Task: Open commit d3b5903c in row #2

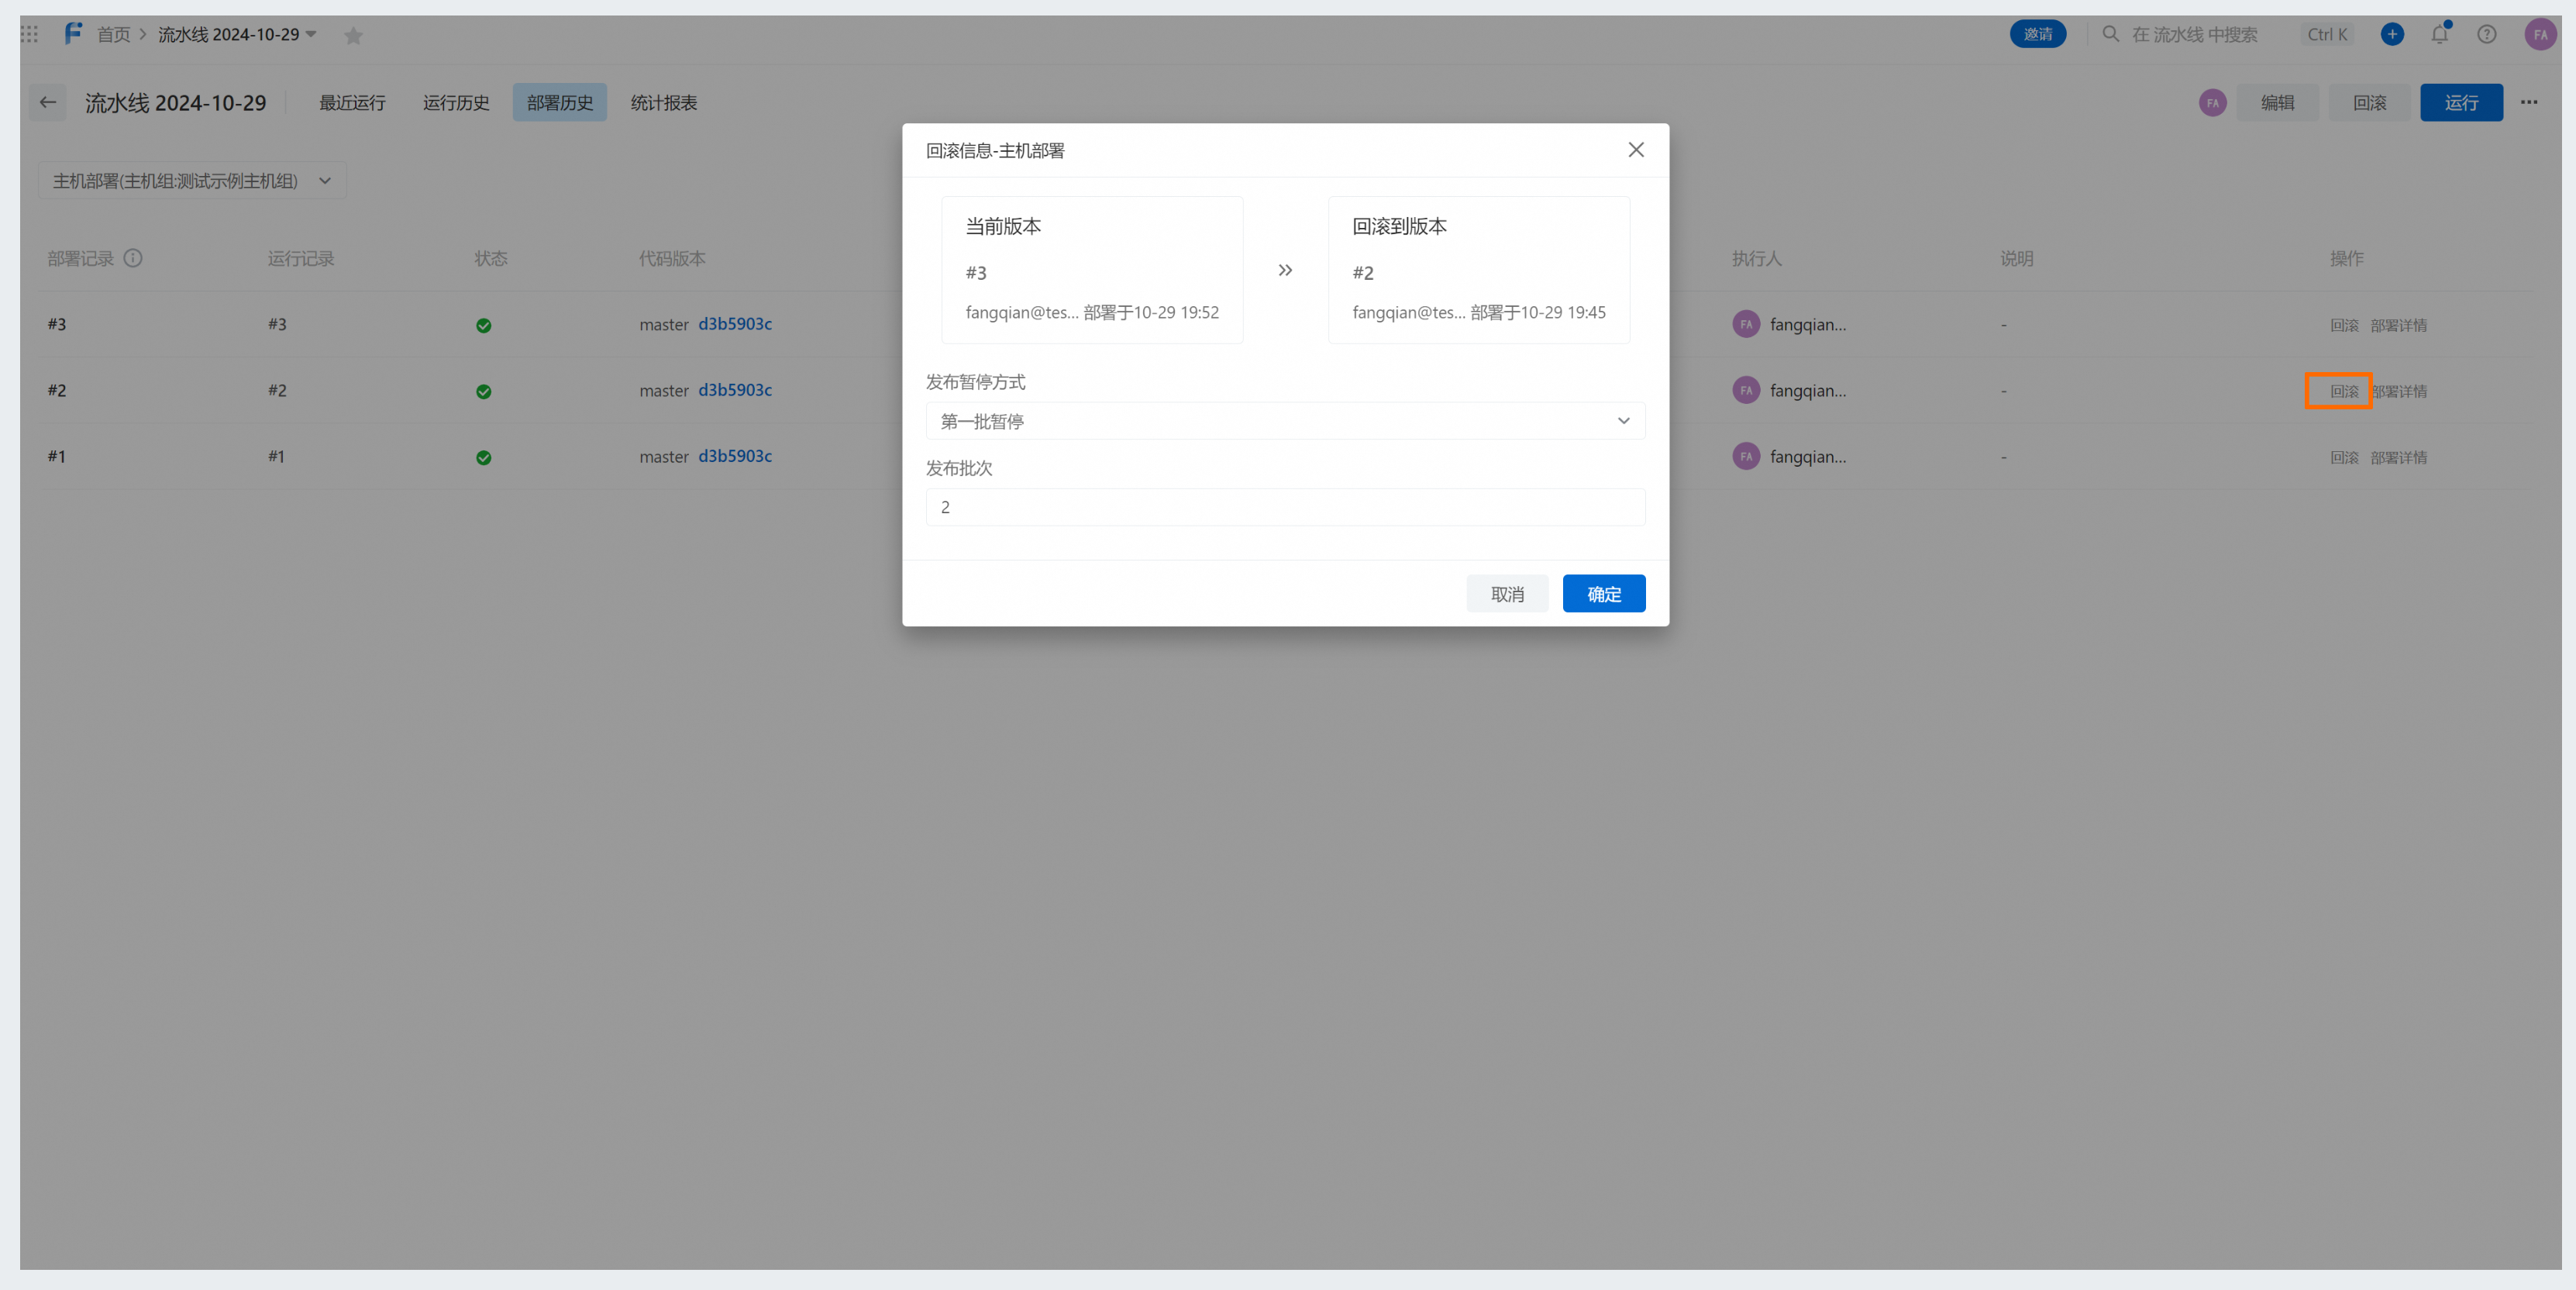Action: pos(735,390)
